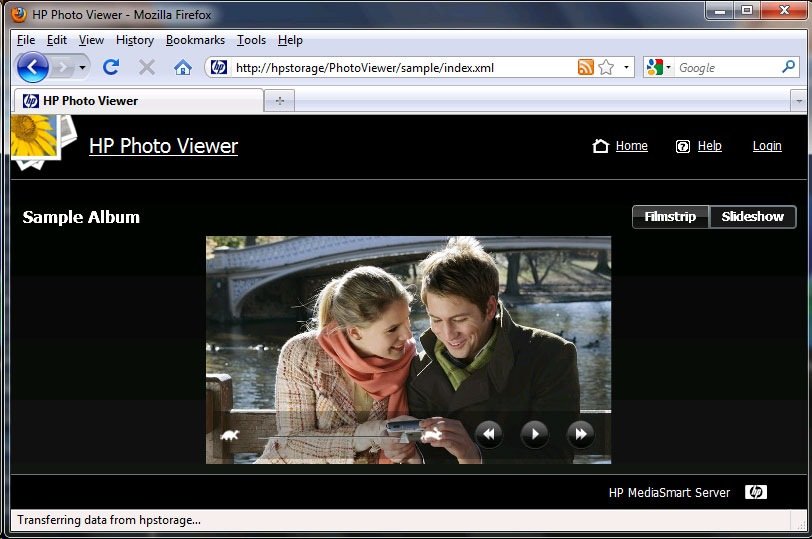812x539 pixels.
Task: Minimize the Firefox window
Action: [x=719, y=10]
